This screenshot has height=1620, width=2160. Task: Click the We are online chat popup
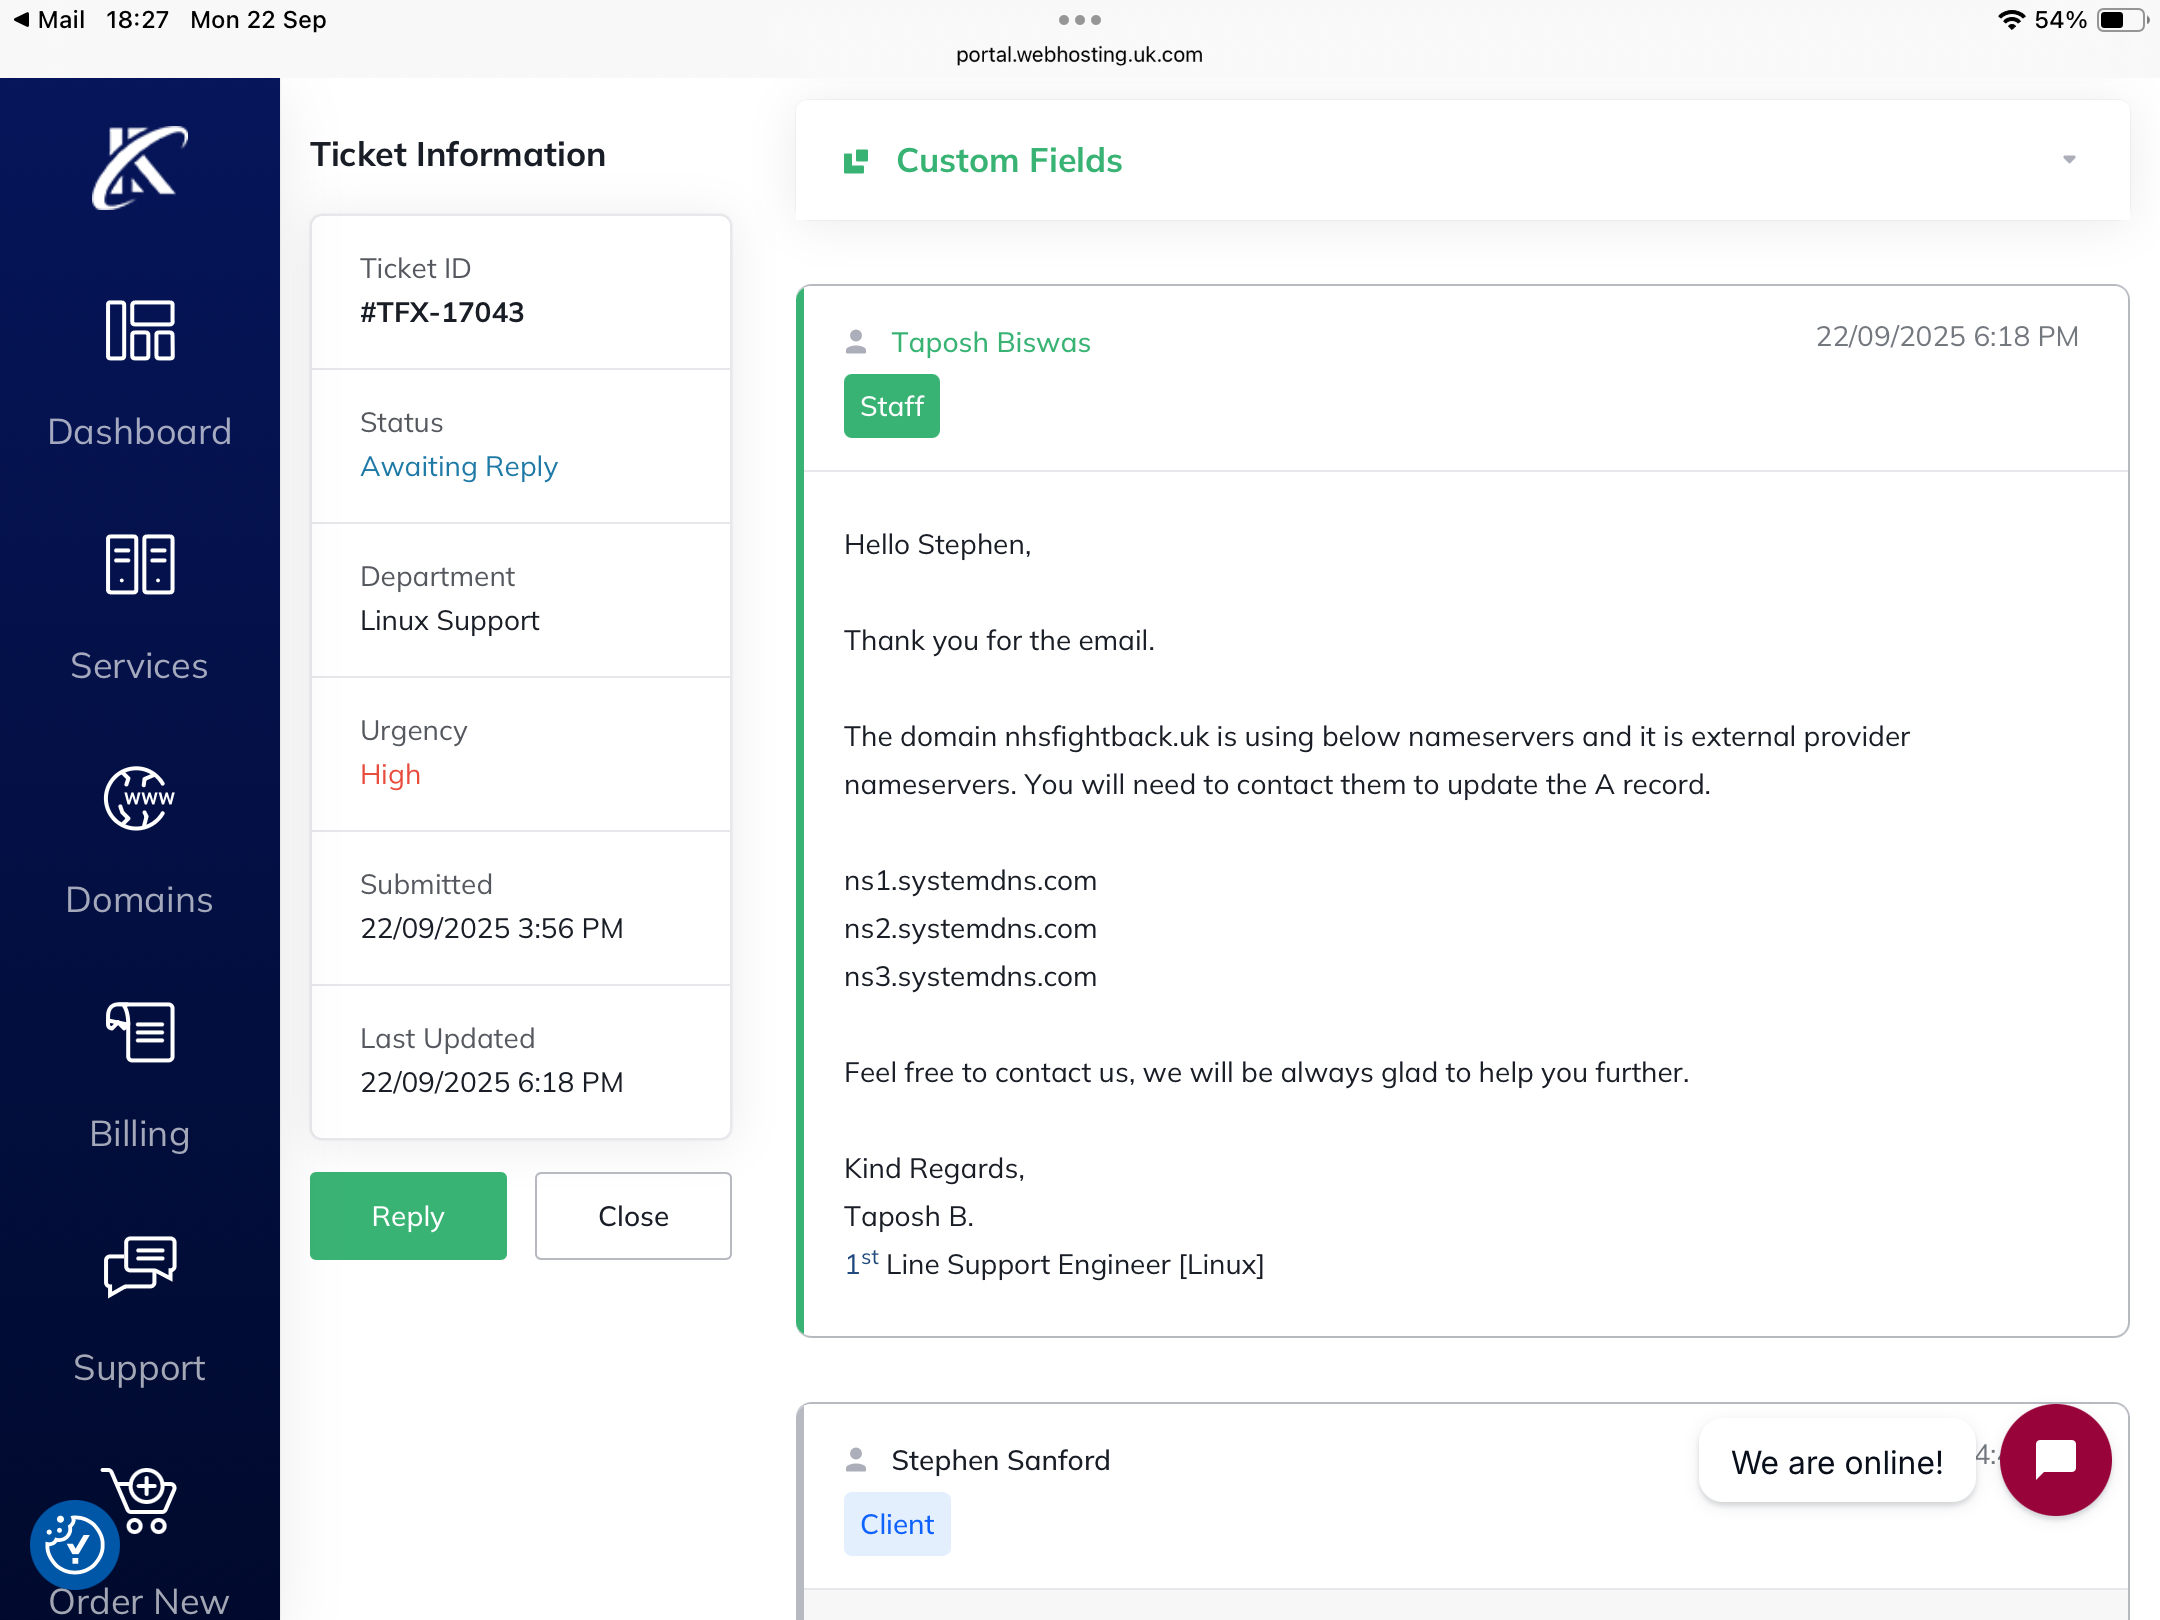pos(1836,1462)
